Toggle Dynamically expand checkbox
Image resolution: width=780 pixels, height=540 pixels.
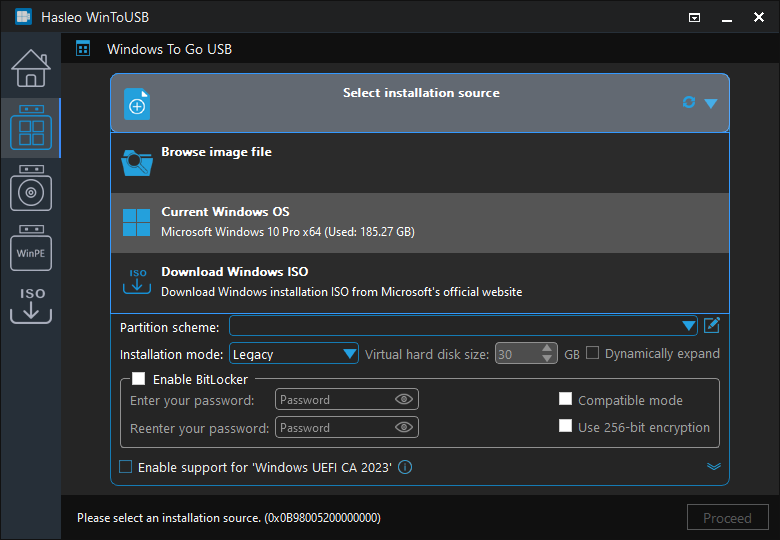click(x=592, y=353)
